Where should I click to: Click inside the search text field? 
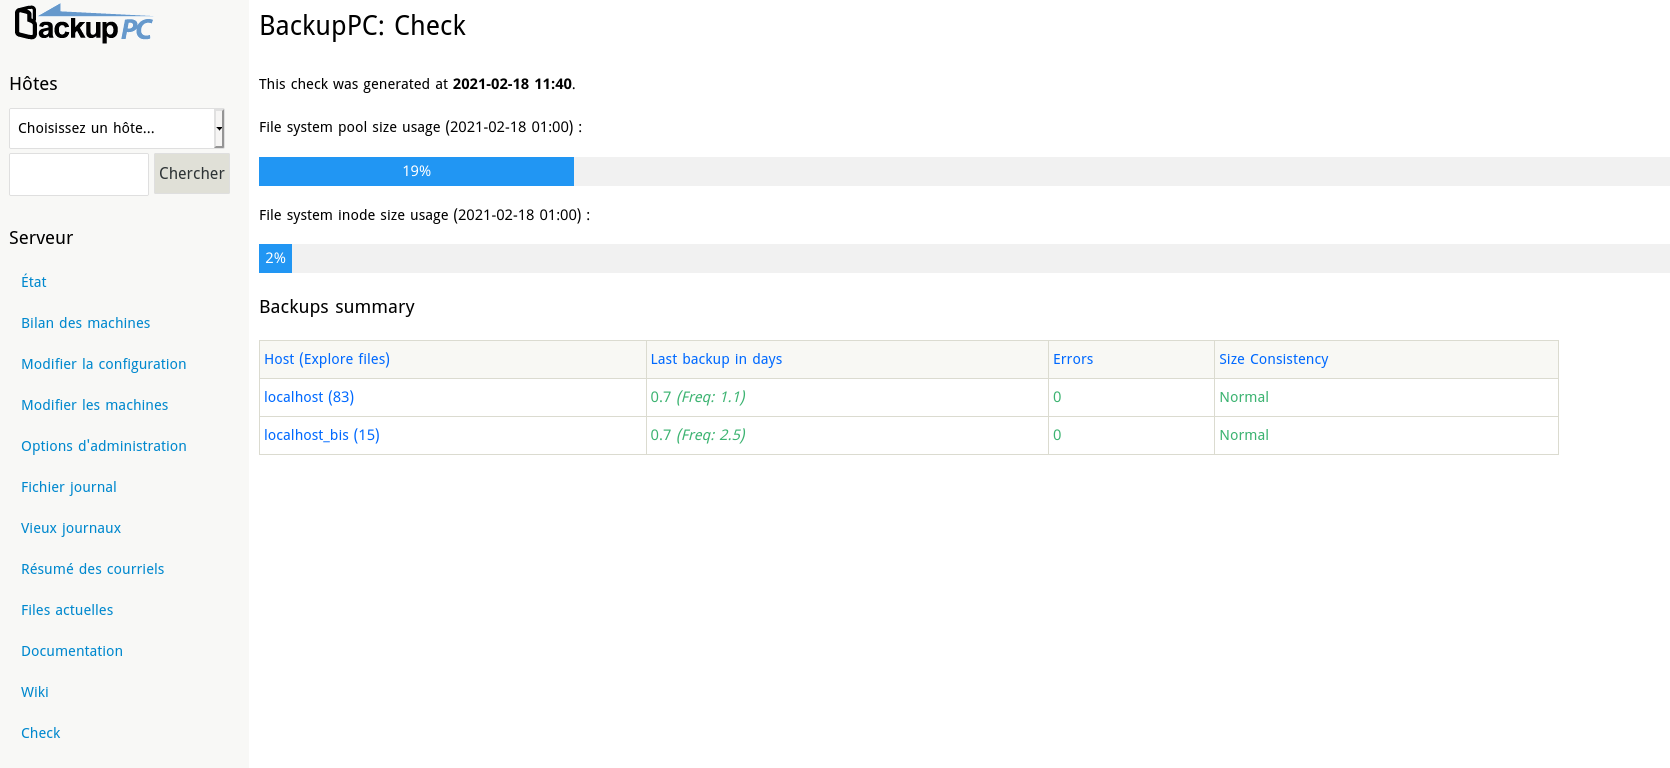click(78, 173)
